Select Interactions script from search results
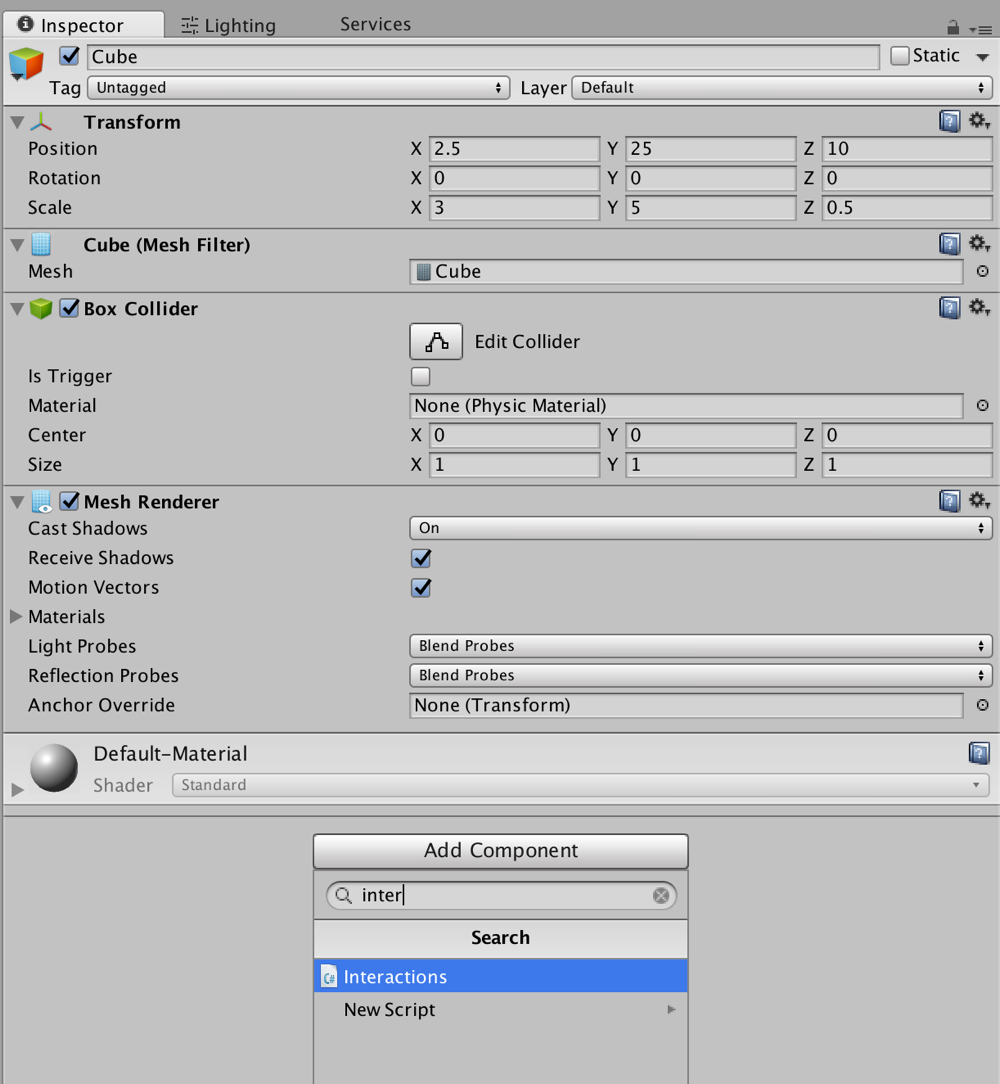 coord(501,976)
